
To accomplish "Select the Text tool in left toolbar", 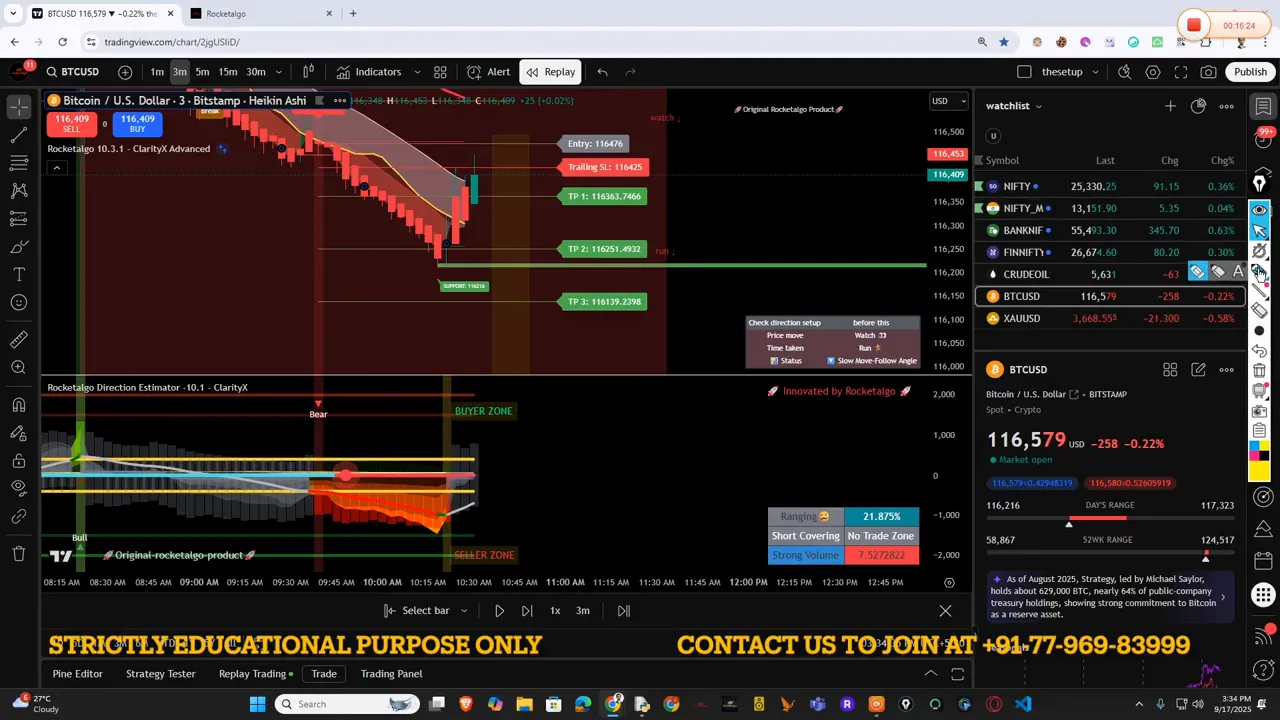I will point(19,275).
